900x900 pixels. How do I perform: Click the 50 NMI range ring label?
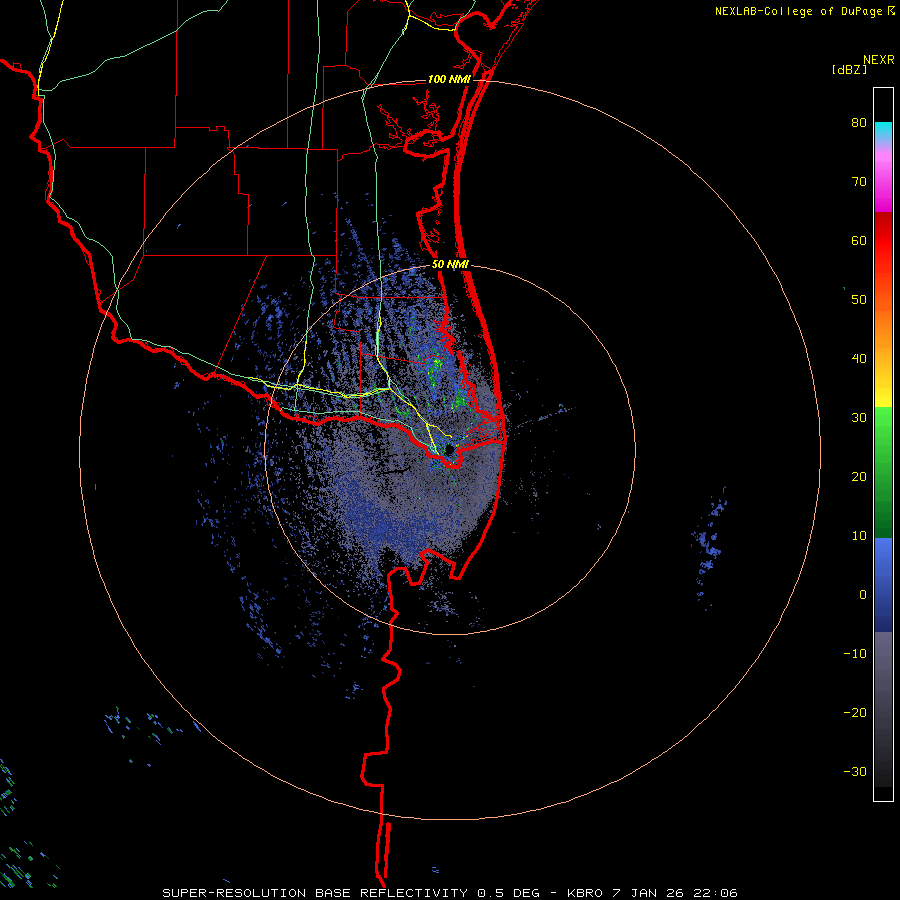450,265
